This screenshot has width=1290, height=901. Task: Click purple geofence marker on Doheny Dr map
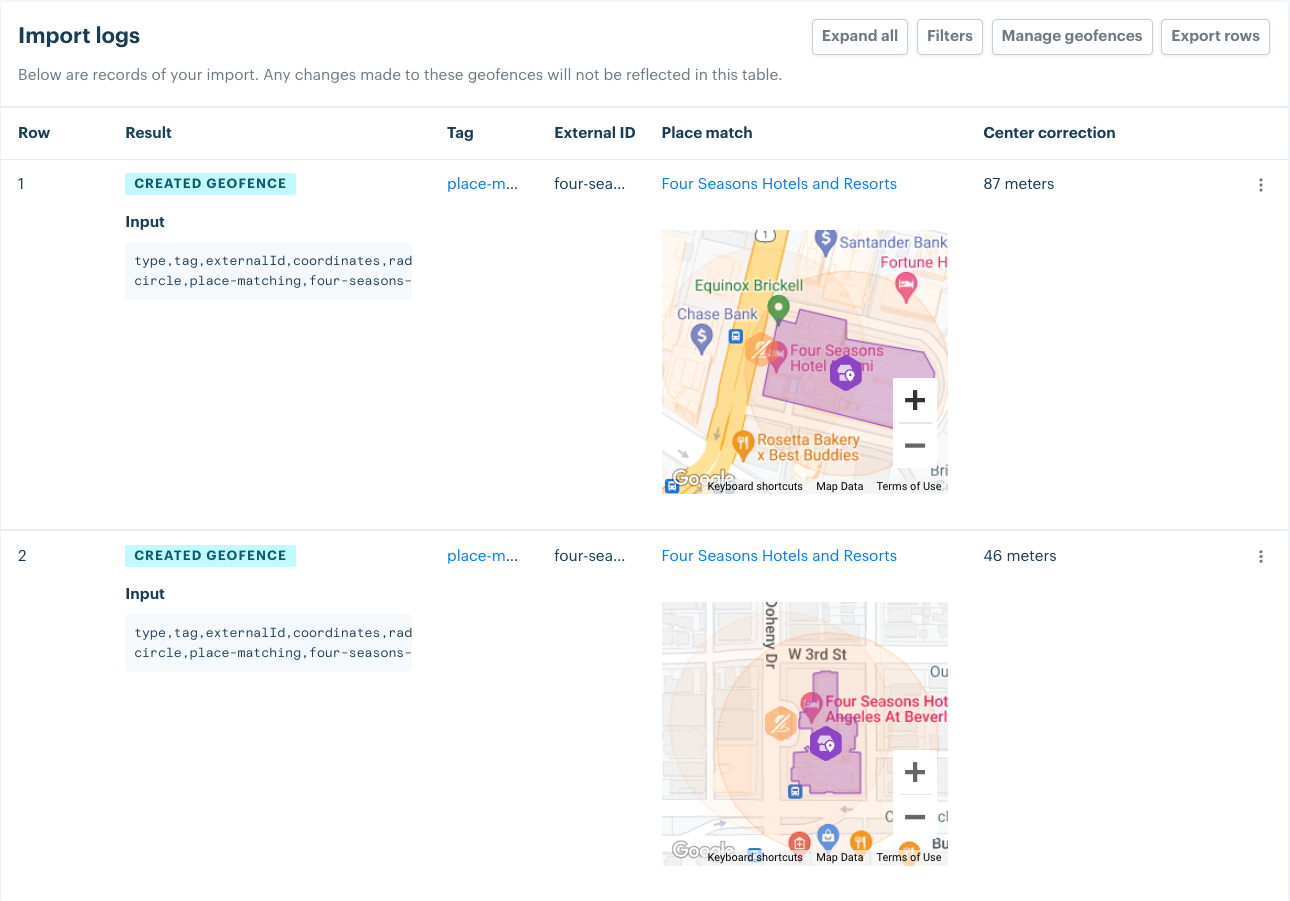pyautogui.click(x=825, y=743)
